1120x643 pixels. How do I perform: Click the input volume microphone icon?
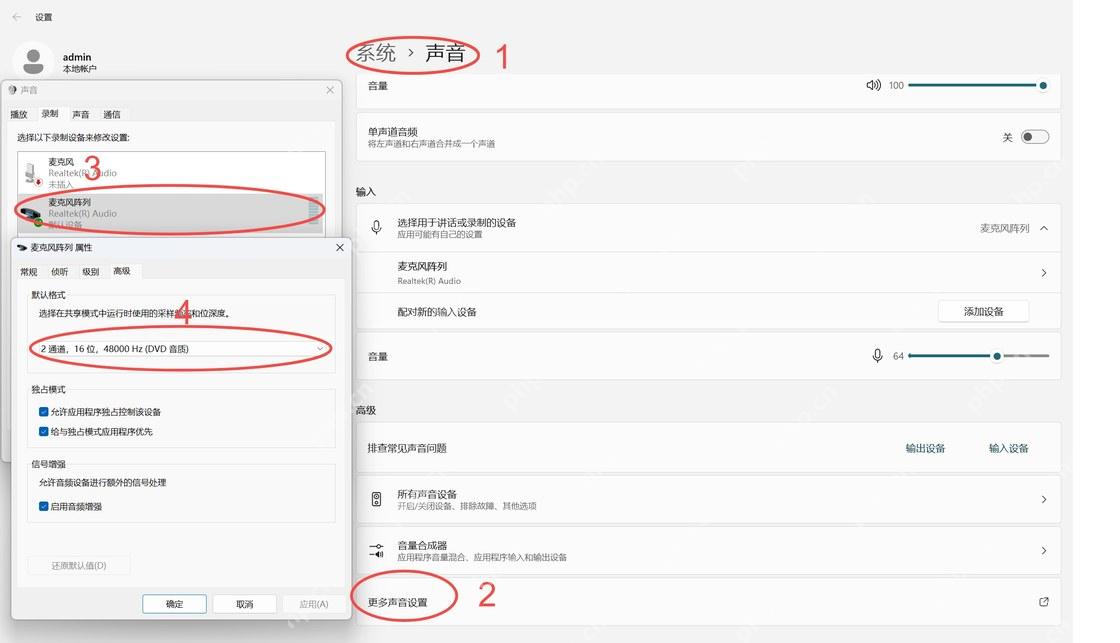(877, 356)
